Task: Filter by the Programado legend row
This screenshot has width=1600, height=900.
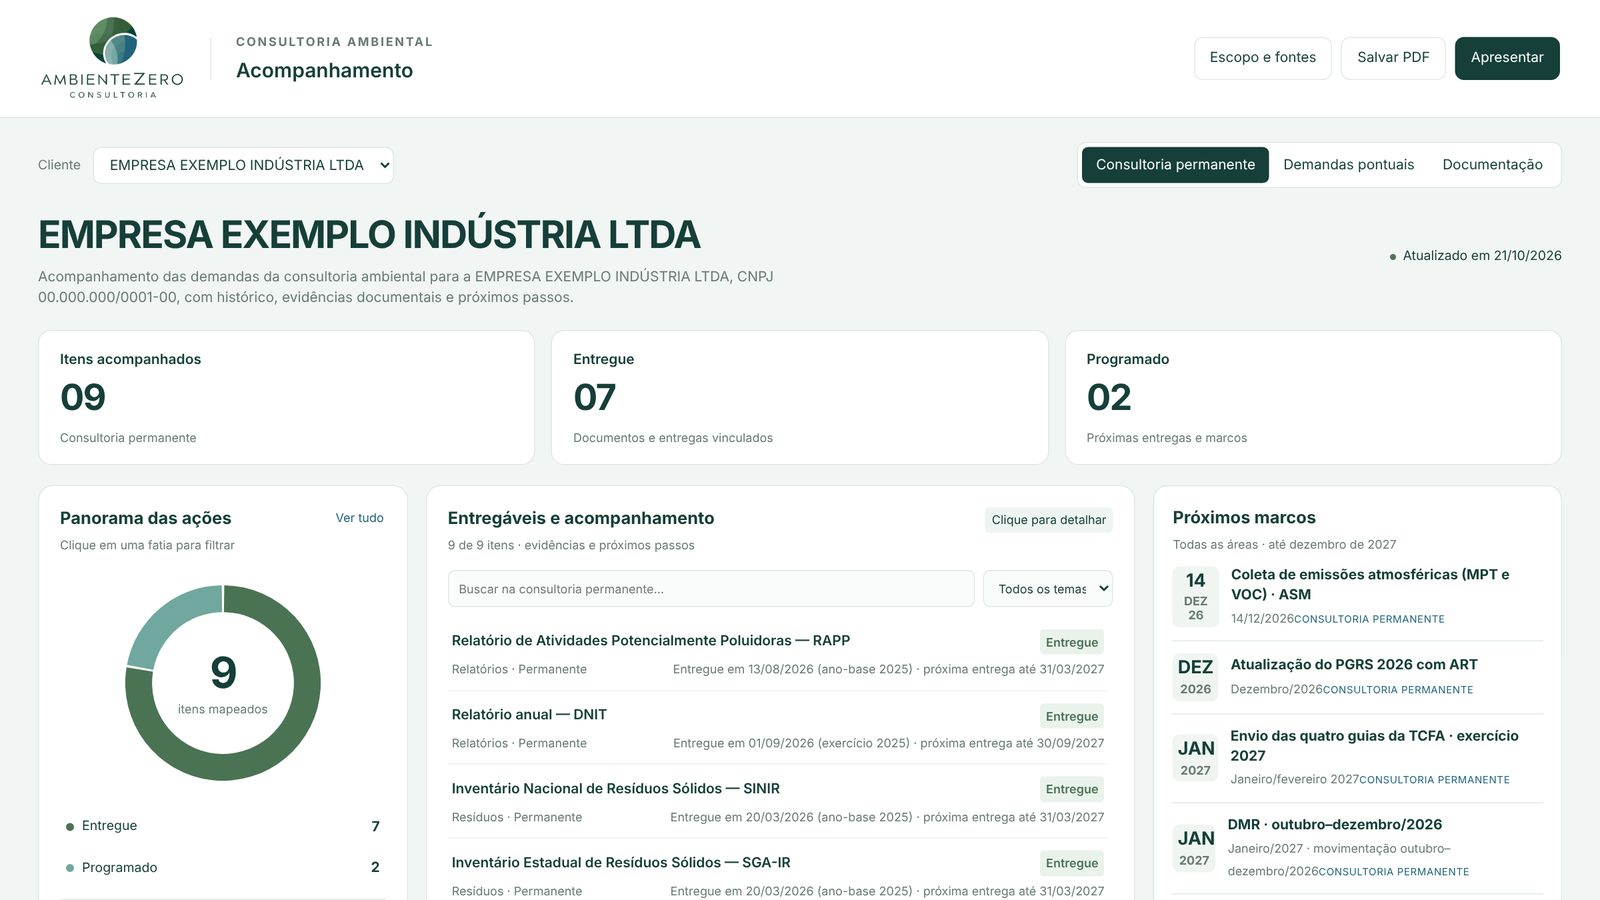Action: tap(222, 867)
